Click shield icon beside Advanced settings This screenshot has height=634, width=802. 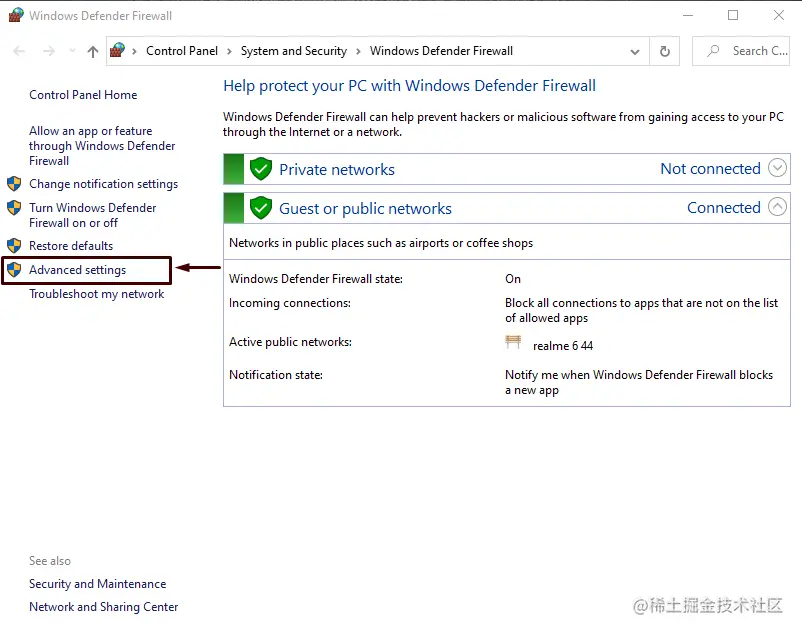click(x=14, y=269)
